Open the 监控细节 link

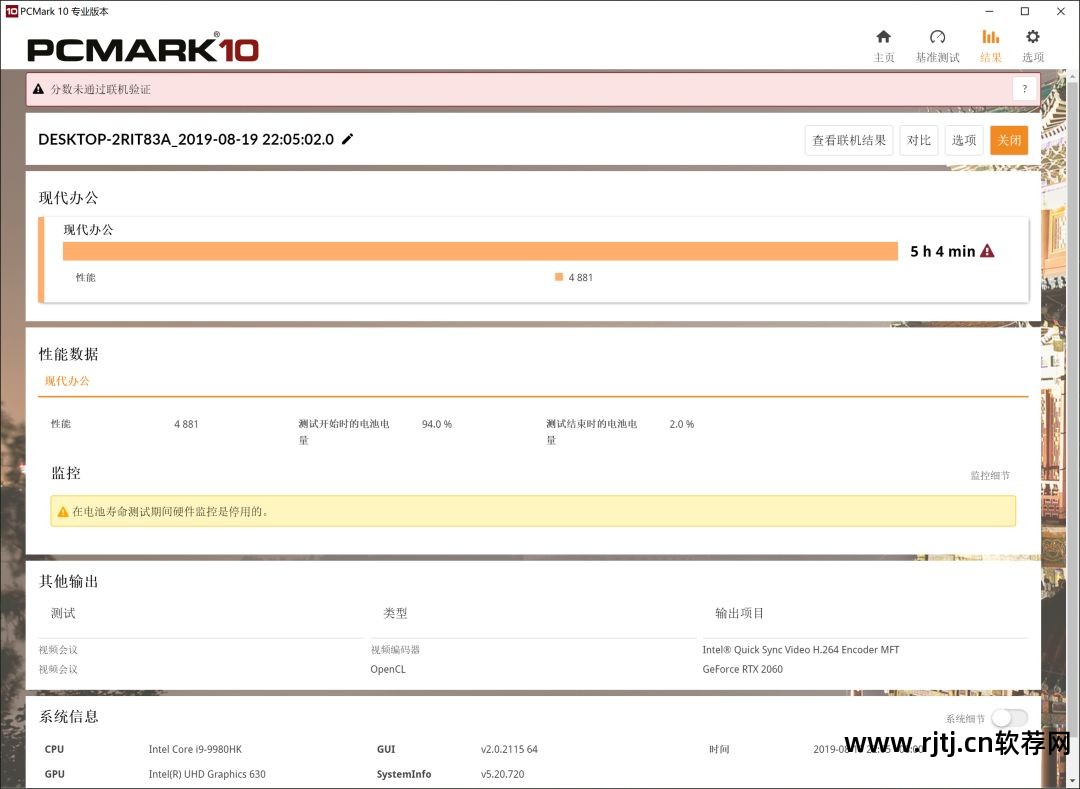coord(990,475)
